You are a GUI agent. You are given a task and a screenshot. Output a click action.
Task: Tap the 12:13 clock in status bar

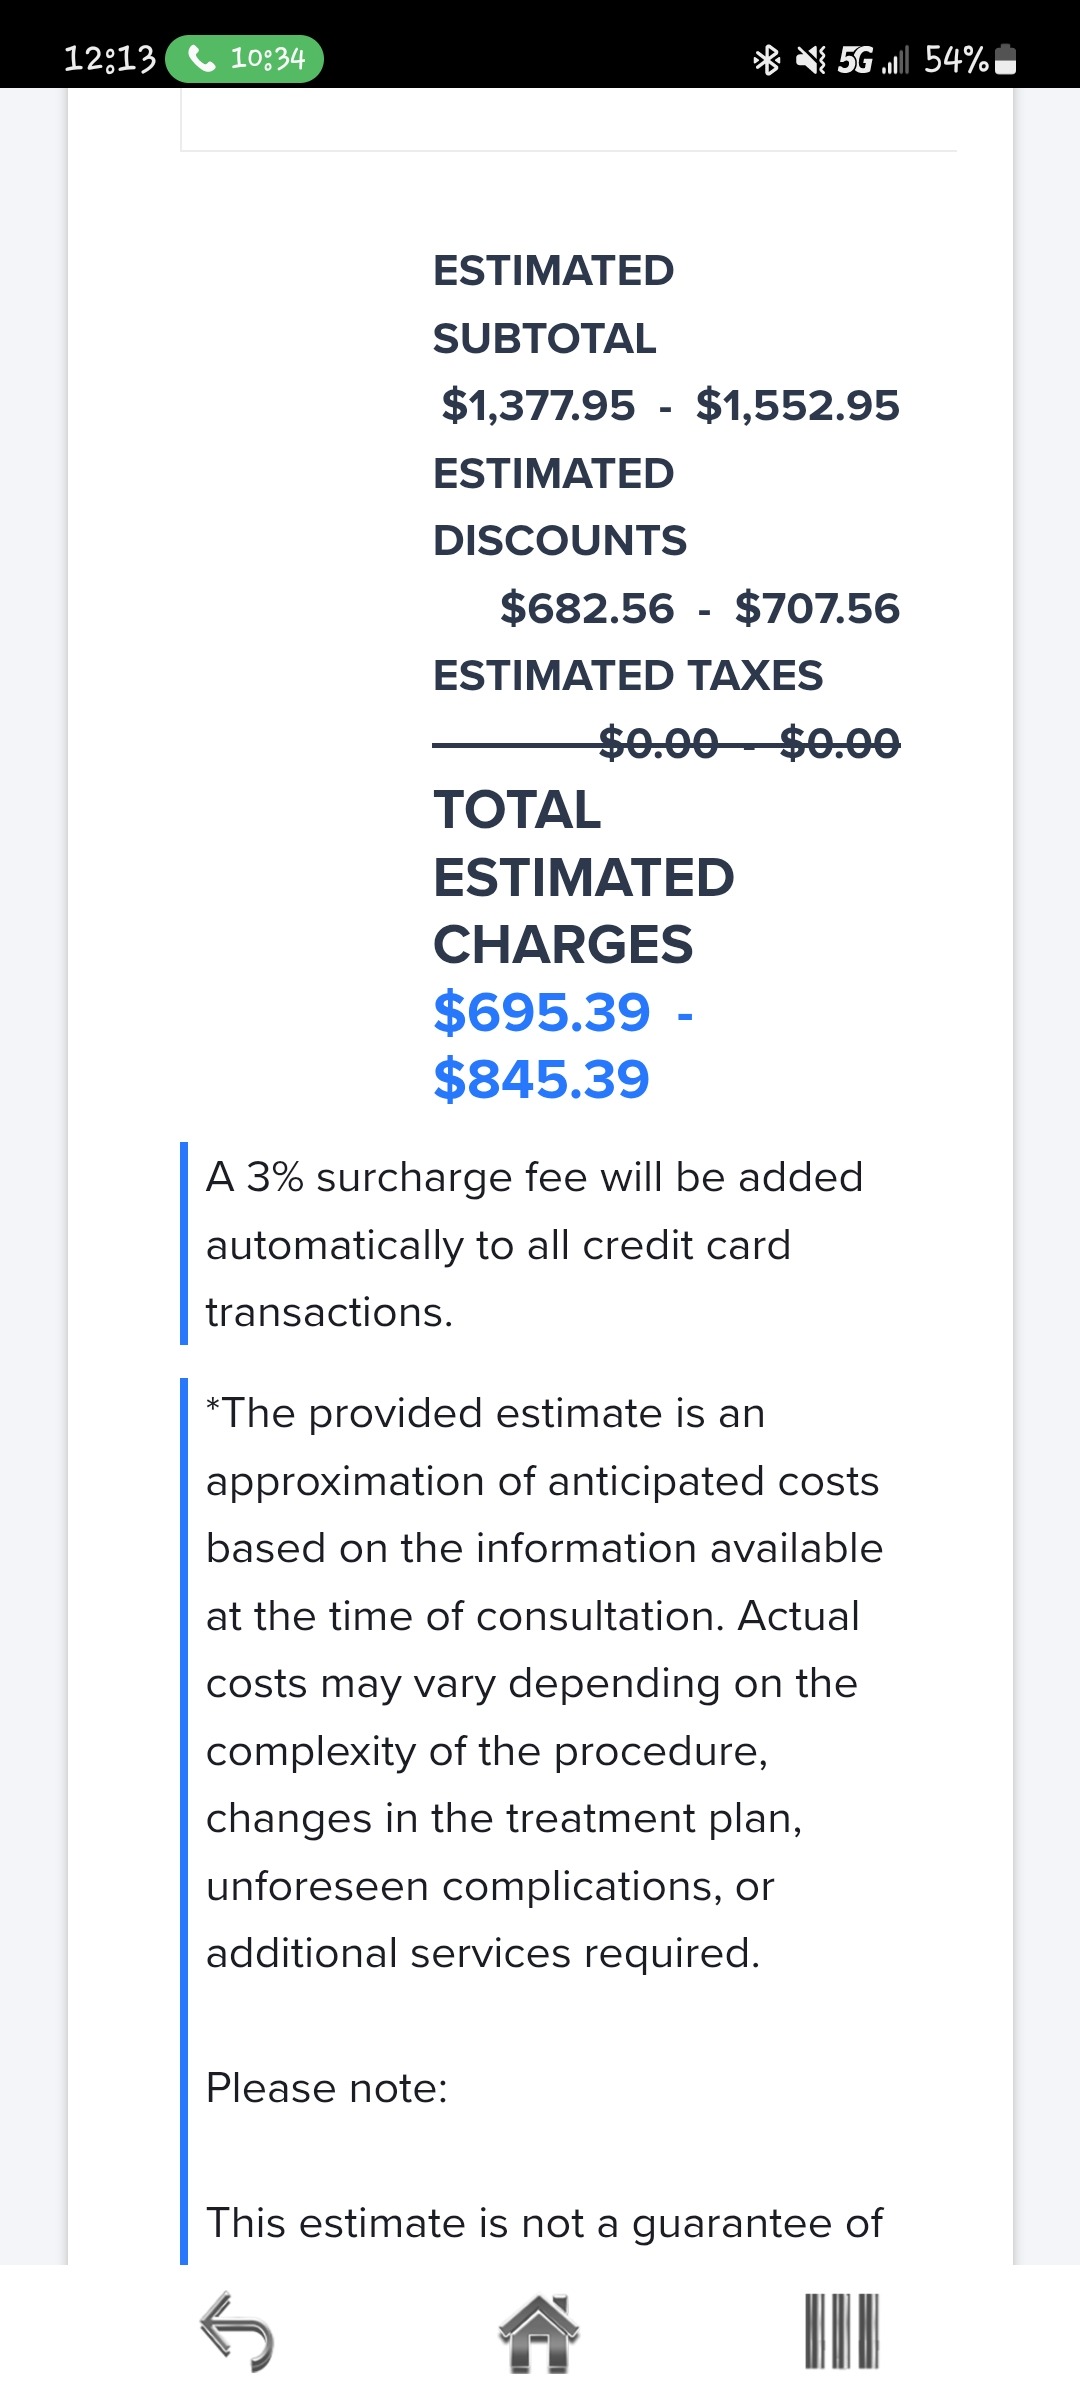110,59
